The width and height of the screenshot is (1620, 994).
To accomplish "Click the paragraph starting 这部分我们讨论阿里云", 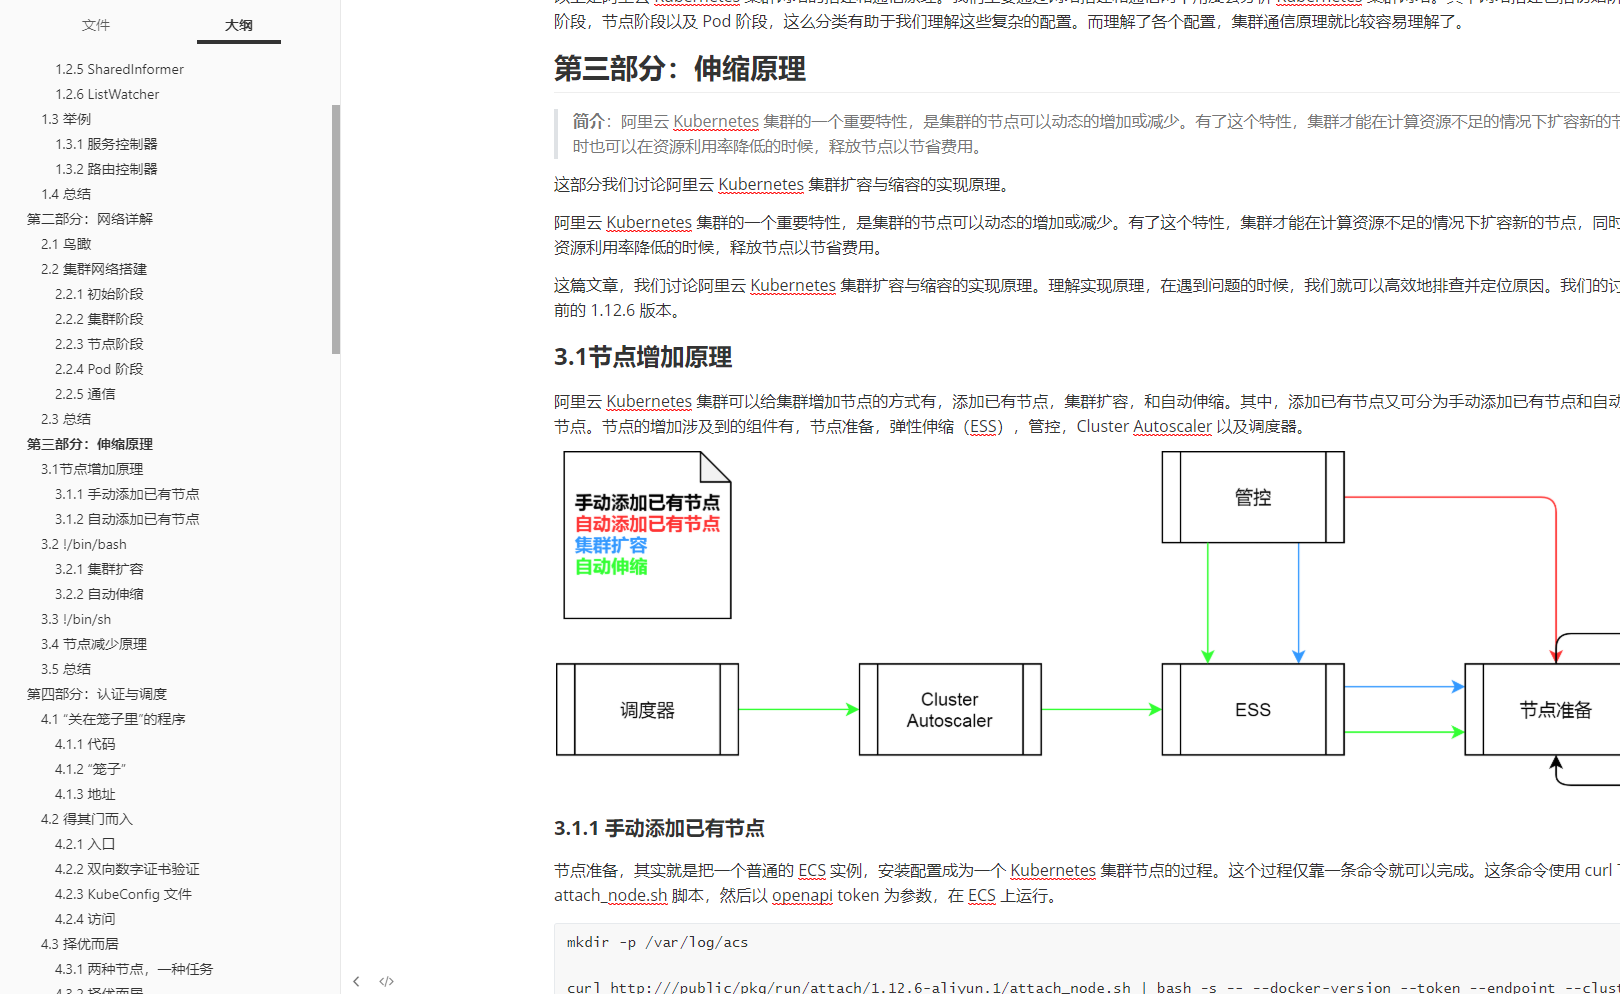I will (784, 185).
